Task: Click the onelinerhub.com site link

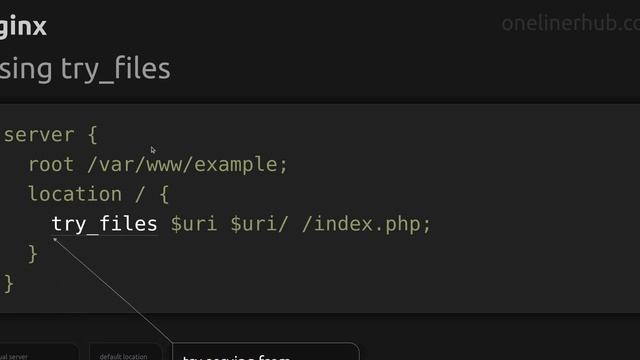Action: pyautogui.click(x=570, y=23)
